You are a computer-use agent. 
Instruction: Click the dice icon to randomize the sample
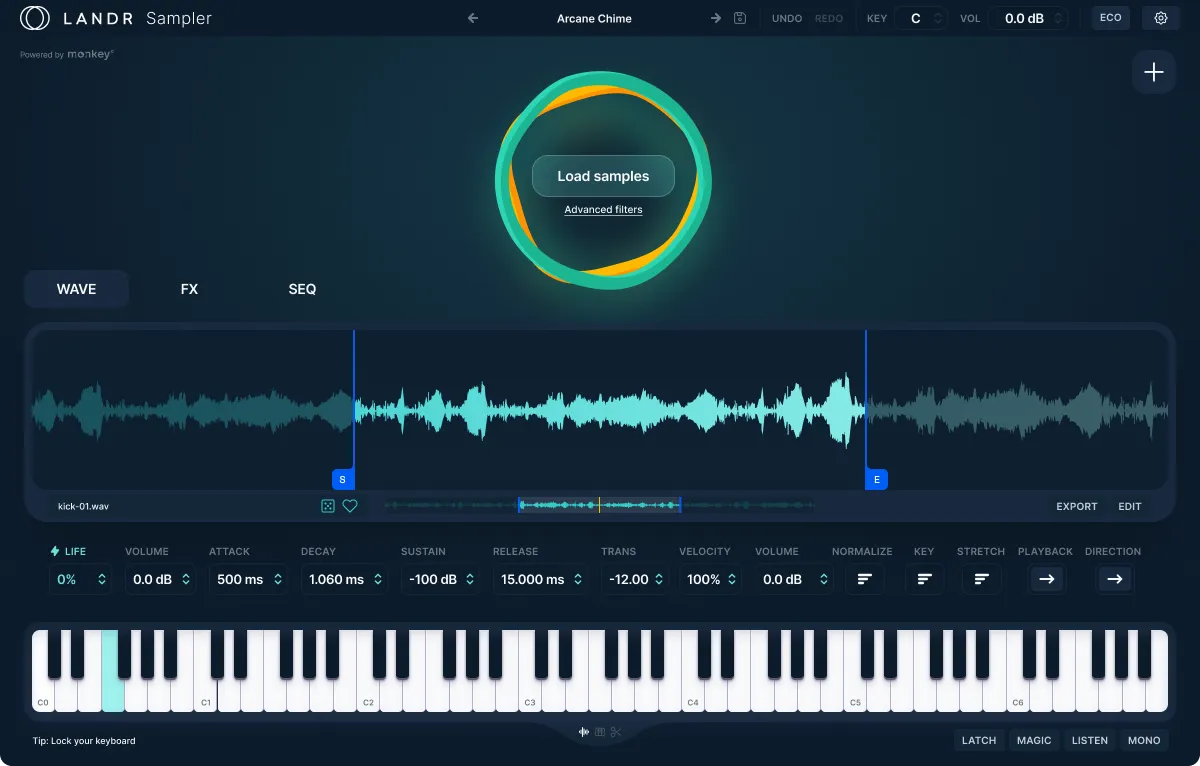pos(328,506)
